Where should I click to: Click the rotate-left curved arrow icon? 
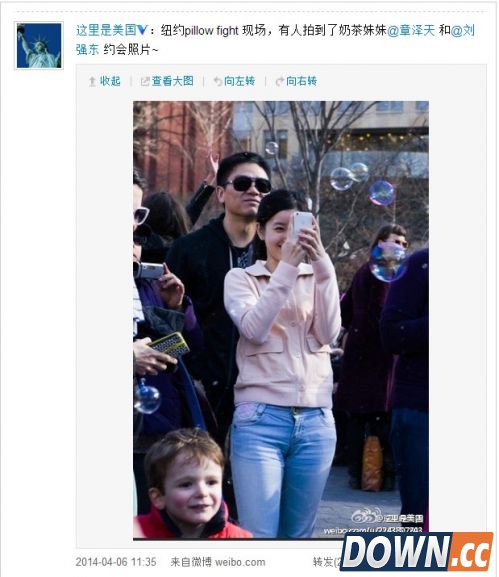(x=218, y=81)
